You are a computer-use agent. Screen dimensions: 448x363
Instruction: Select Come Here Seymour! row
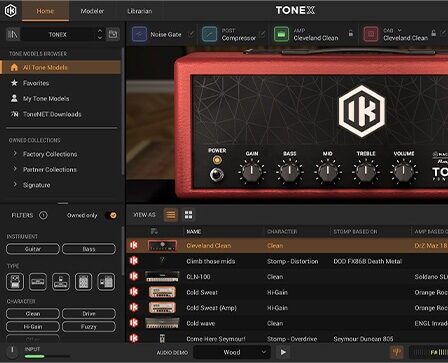tap(287, 339)
